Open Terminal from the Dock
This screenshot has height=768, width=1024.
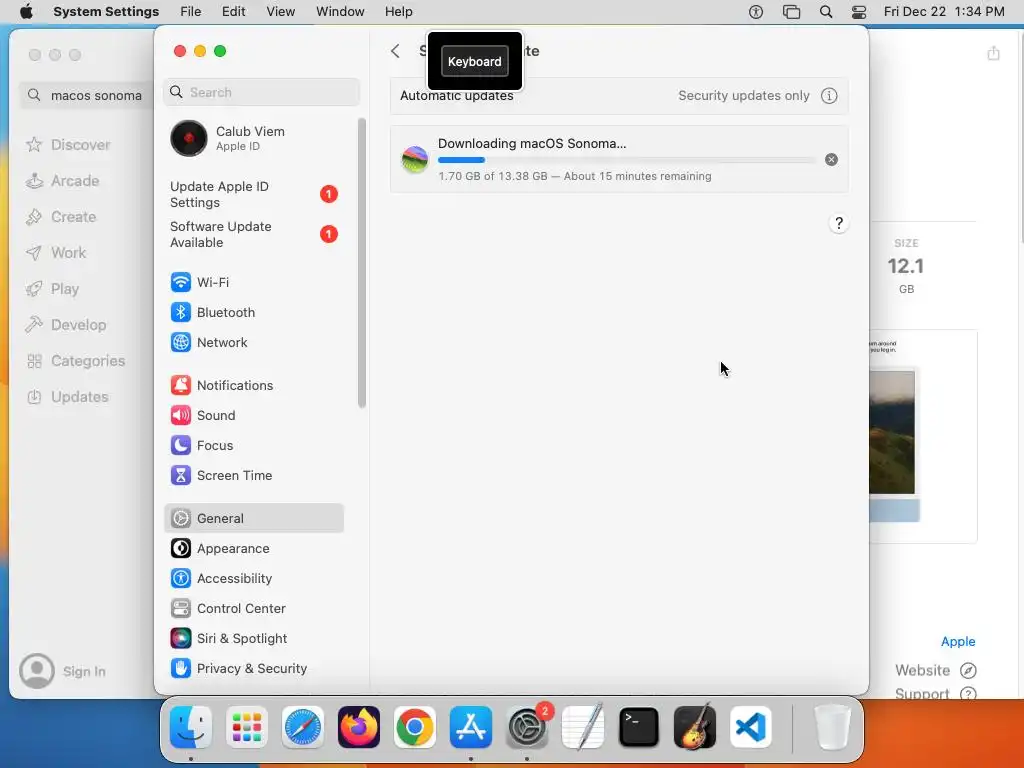pos(639,727)
